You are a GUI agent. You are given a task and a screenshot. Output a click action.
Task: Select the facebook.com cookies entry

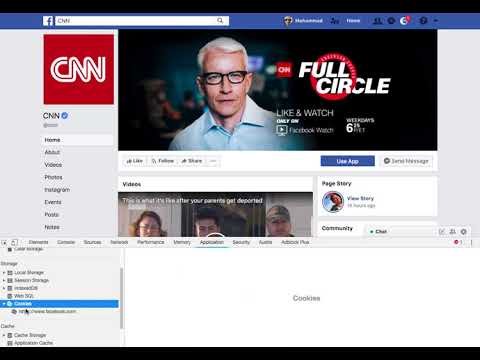(x=47, y=311)
